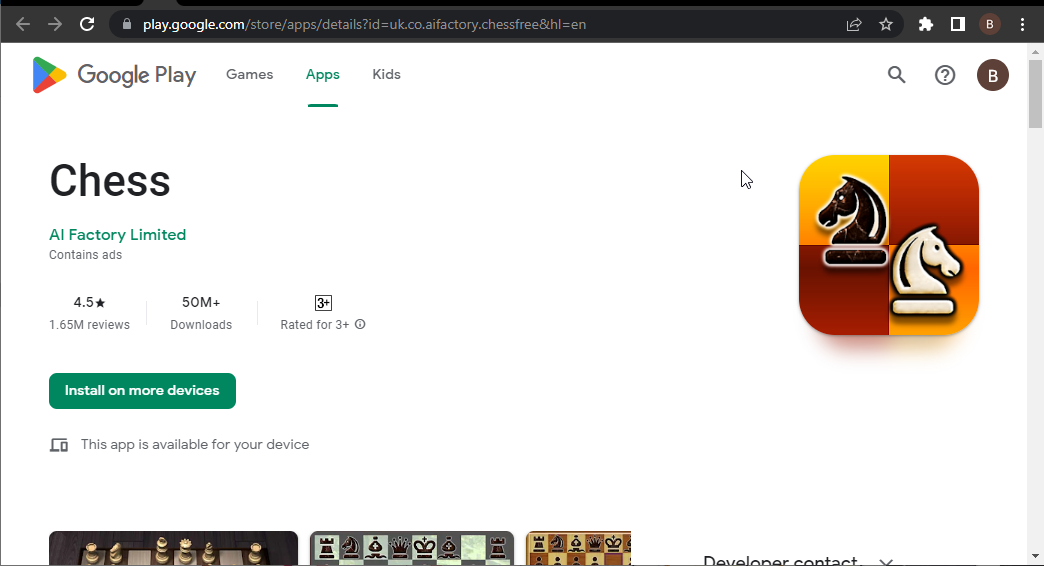Click the Google Play logo
This screenshot has height=566, width=1044.
click(114, 75)
